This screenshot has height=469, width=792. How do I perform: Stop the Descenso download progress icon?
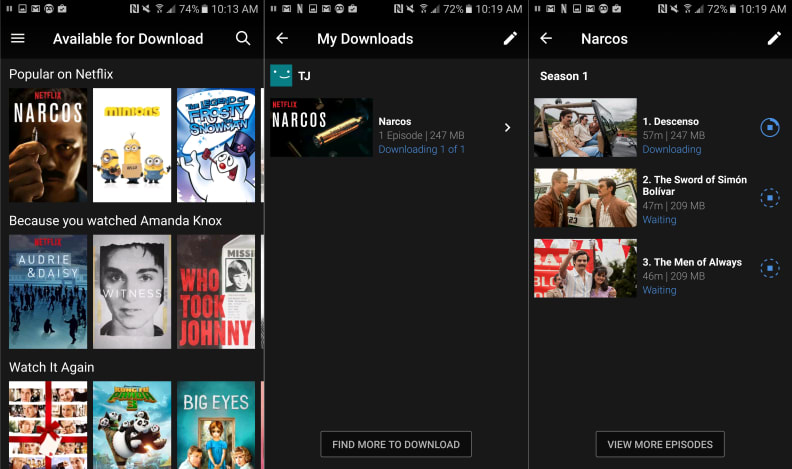point(770,128)
